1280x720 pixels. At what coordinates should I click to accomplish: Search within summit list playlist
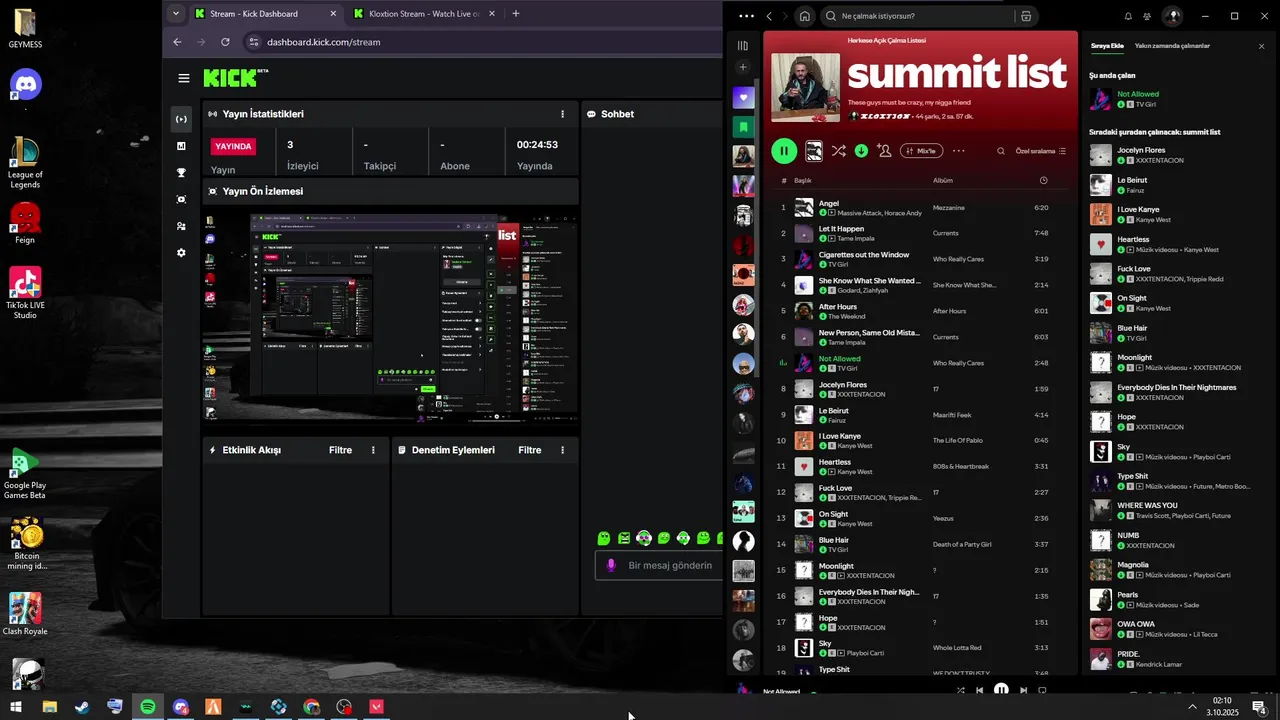(x=1000, y=151)
